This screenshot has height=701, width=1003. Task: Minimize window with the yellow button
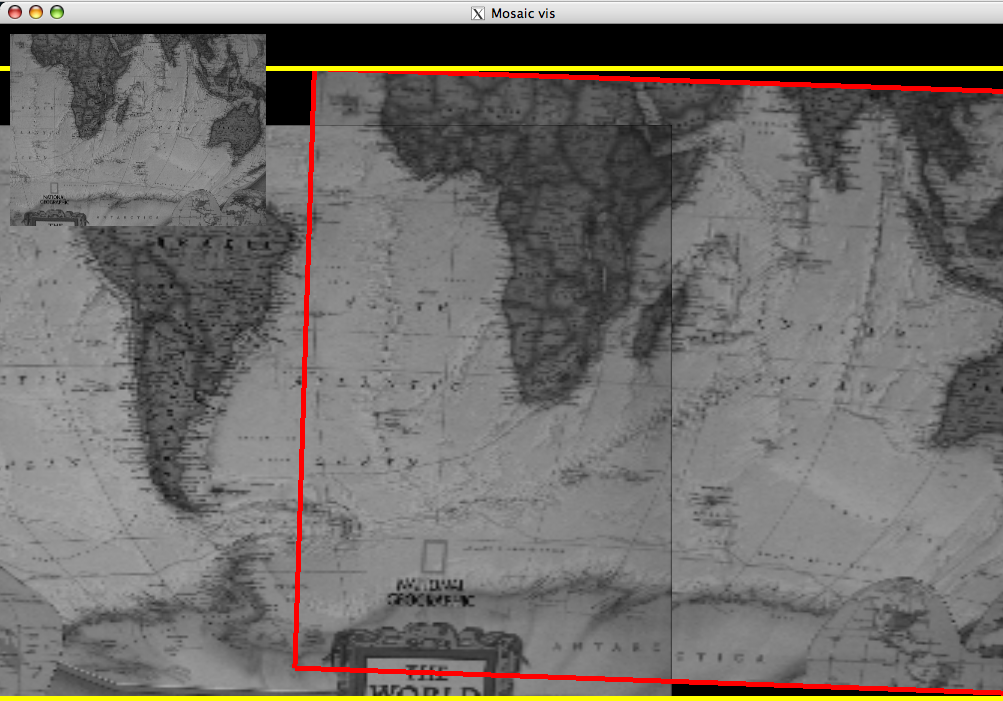36,13
